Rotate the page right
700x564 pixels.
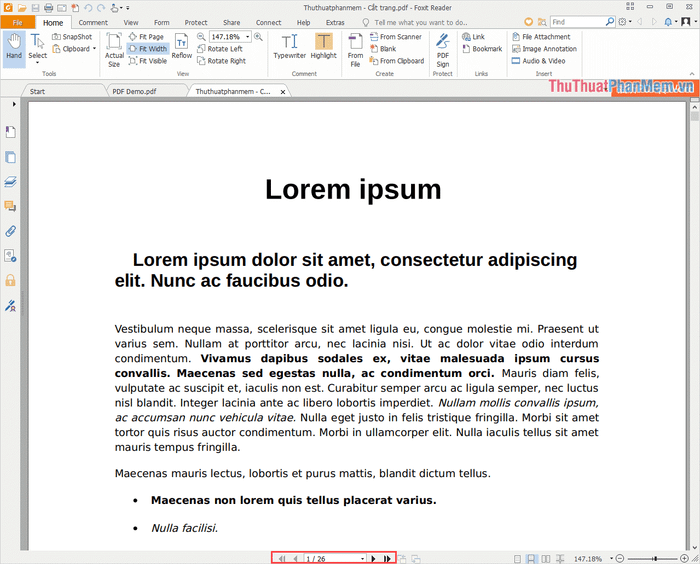tap(222, 61)
